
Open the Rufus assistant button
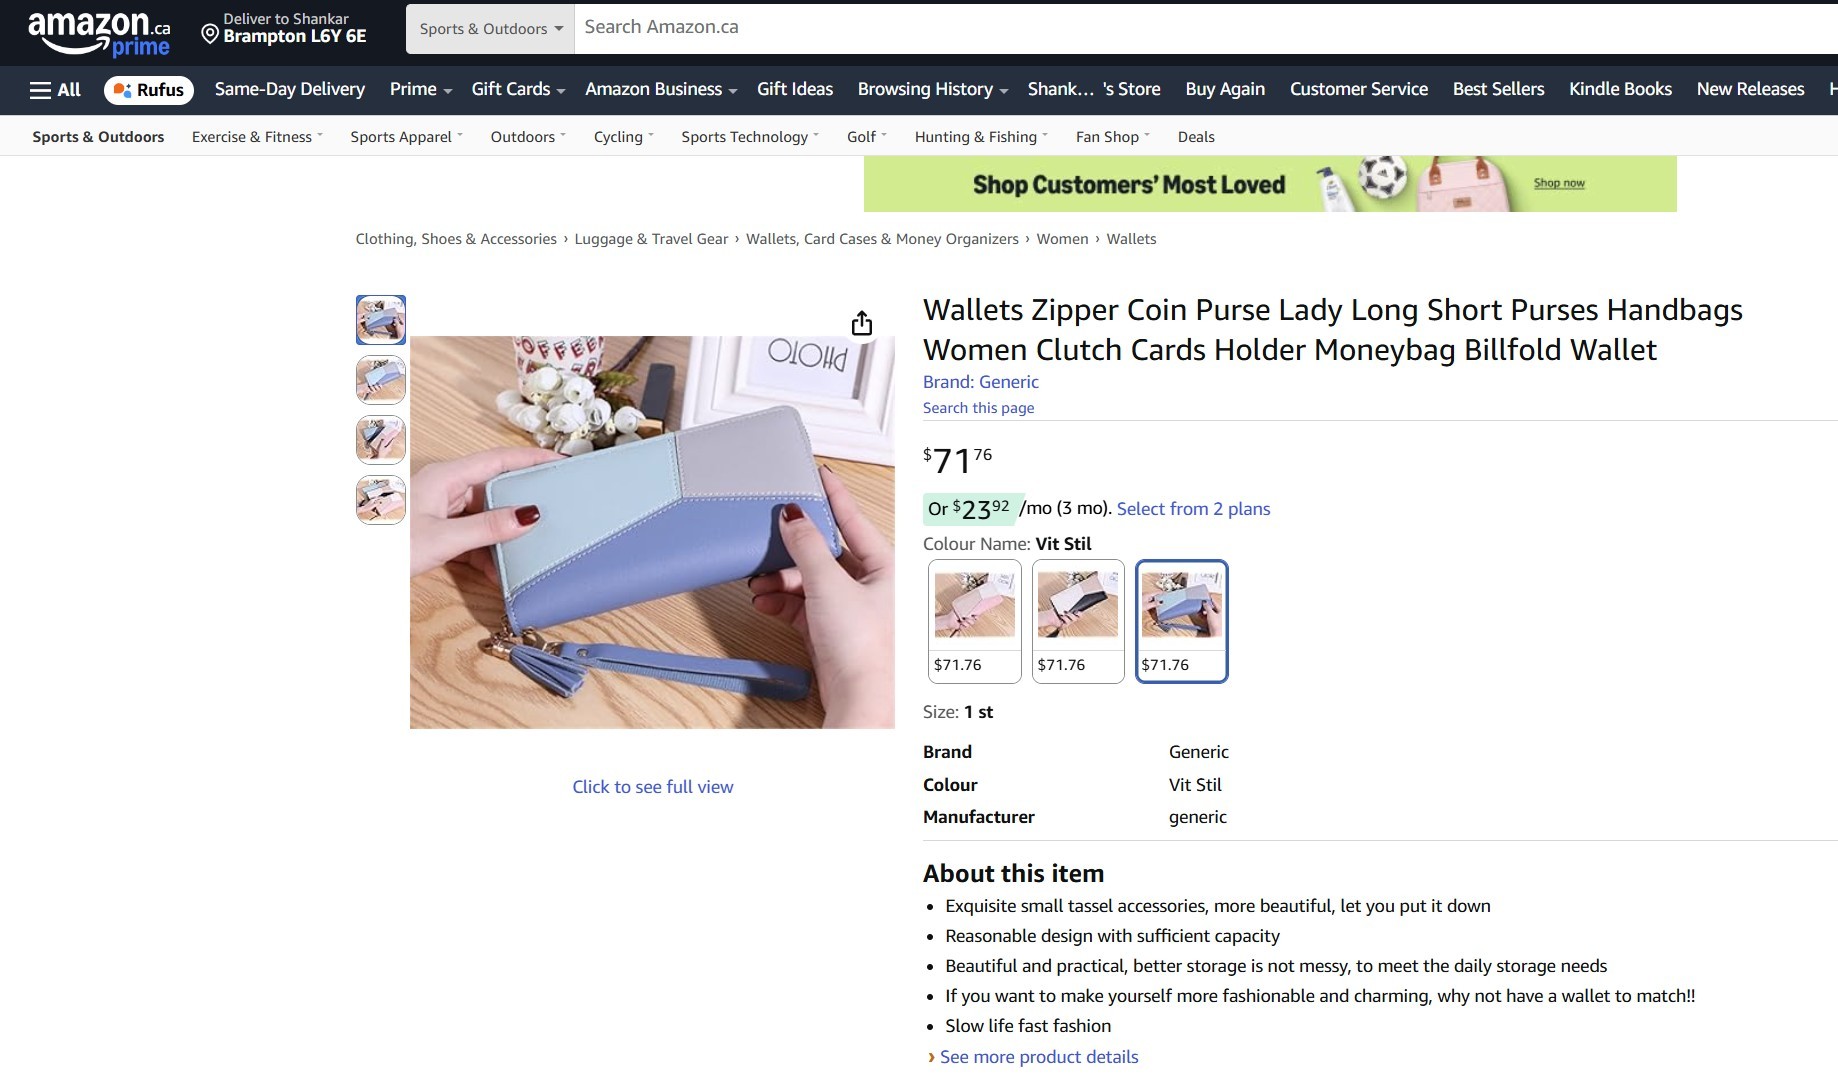point(148,90)
